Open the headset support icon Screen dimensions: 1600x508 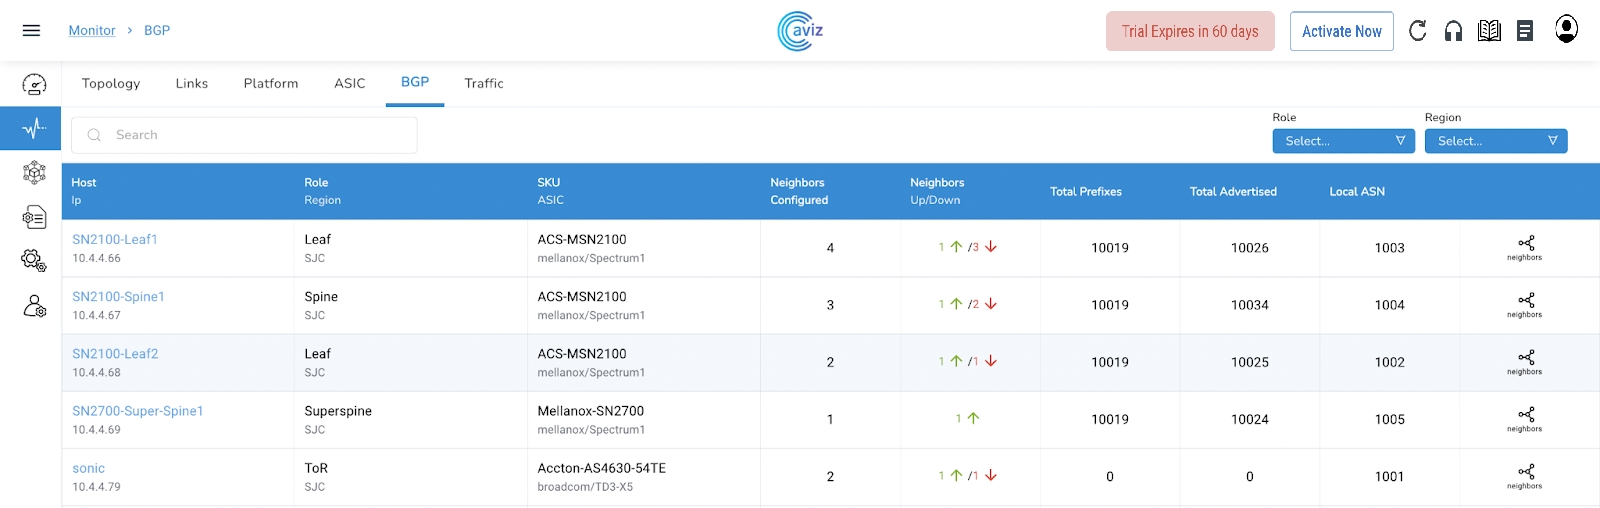[1453, 31]
